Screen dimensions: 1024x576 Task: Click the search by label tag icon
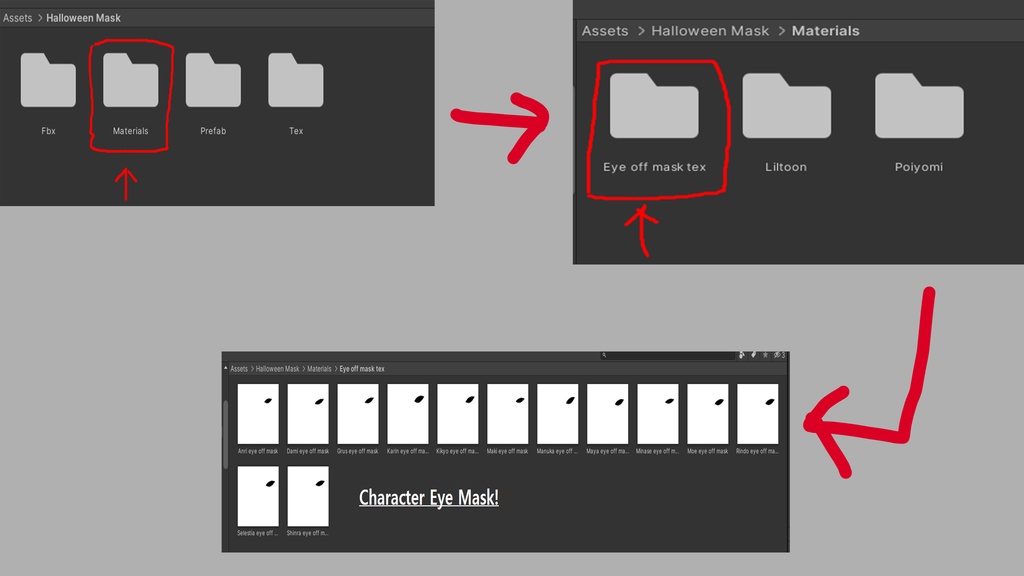coord(753,355)
